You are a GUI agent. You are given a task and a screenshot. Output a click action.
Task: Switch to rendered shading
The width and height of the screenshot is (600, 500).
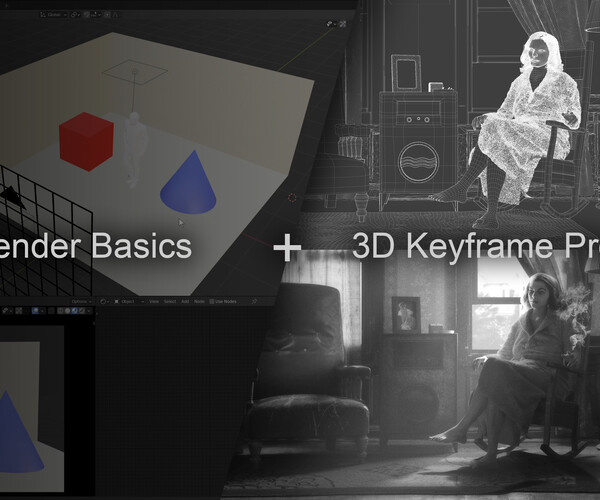[82, 311]
